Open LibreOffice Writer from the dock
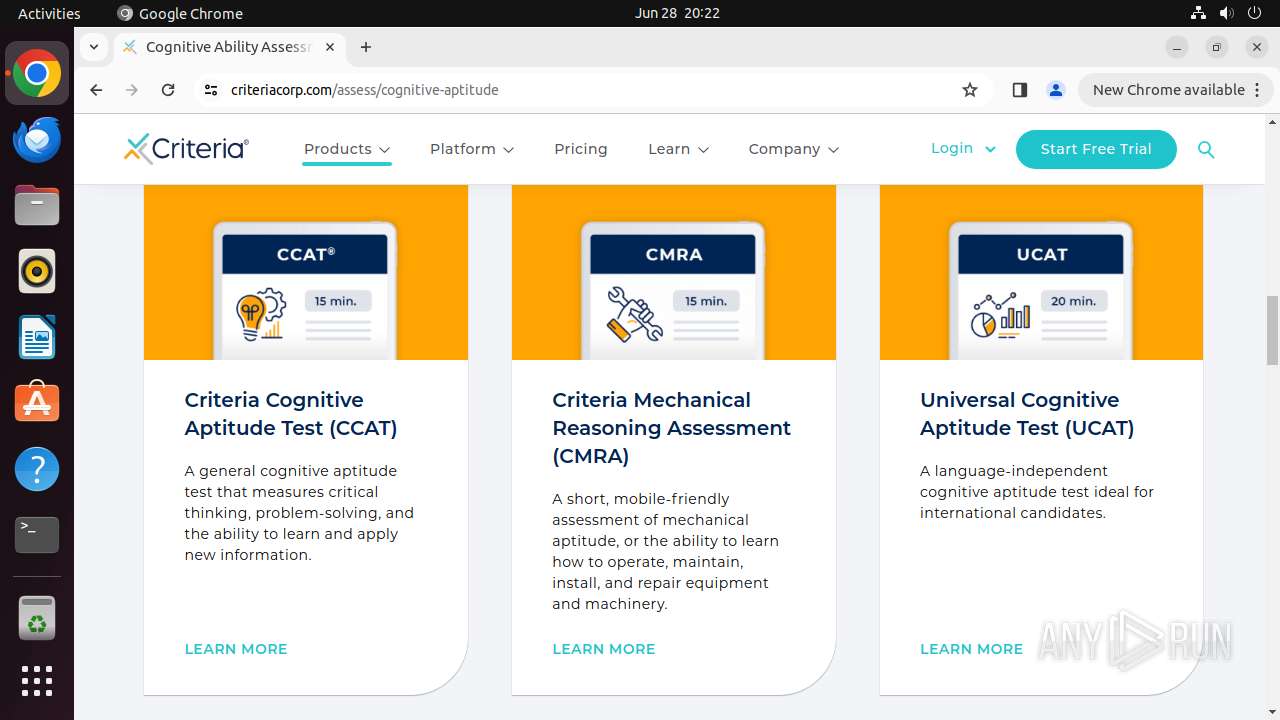The width and height of the screenshot is (1280, 720). [37, 337]
